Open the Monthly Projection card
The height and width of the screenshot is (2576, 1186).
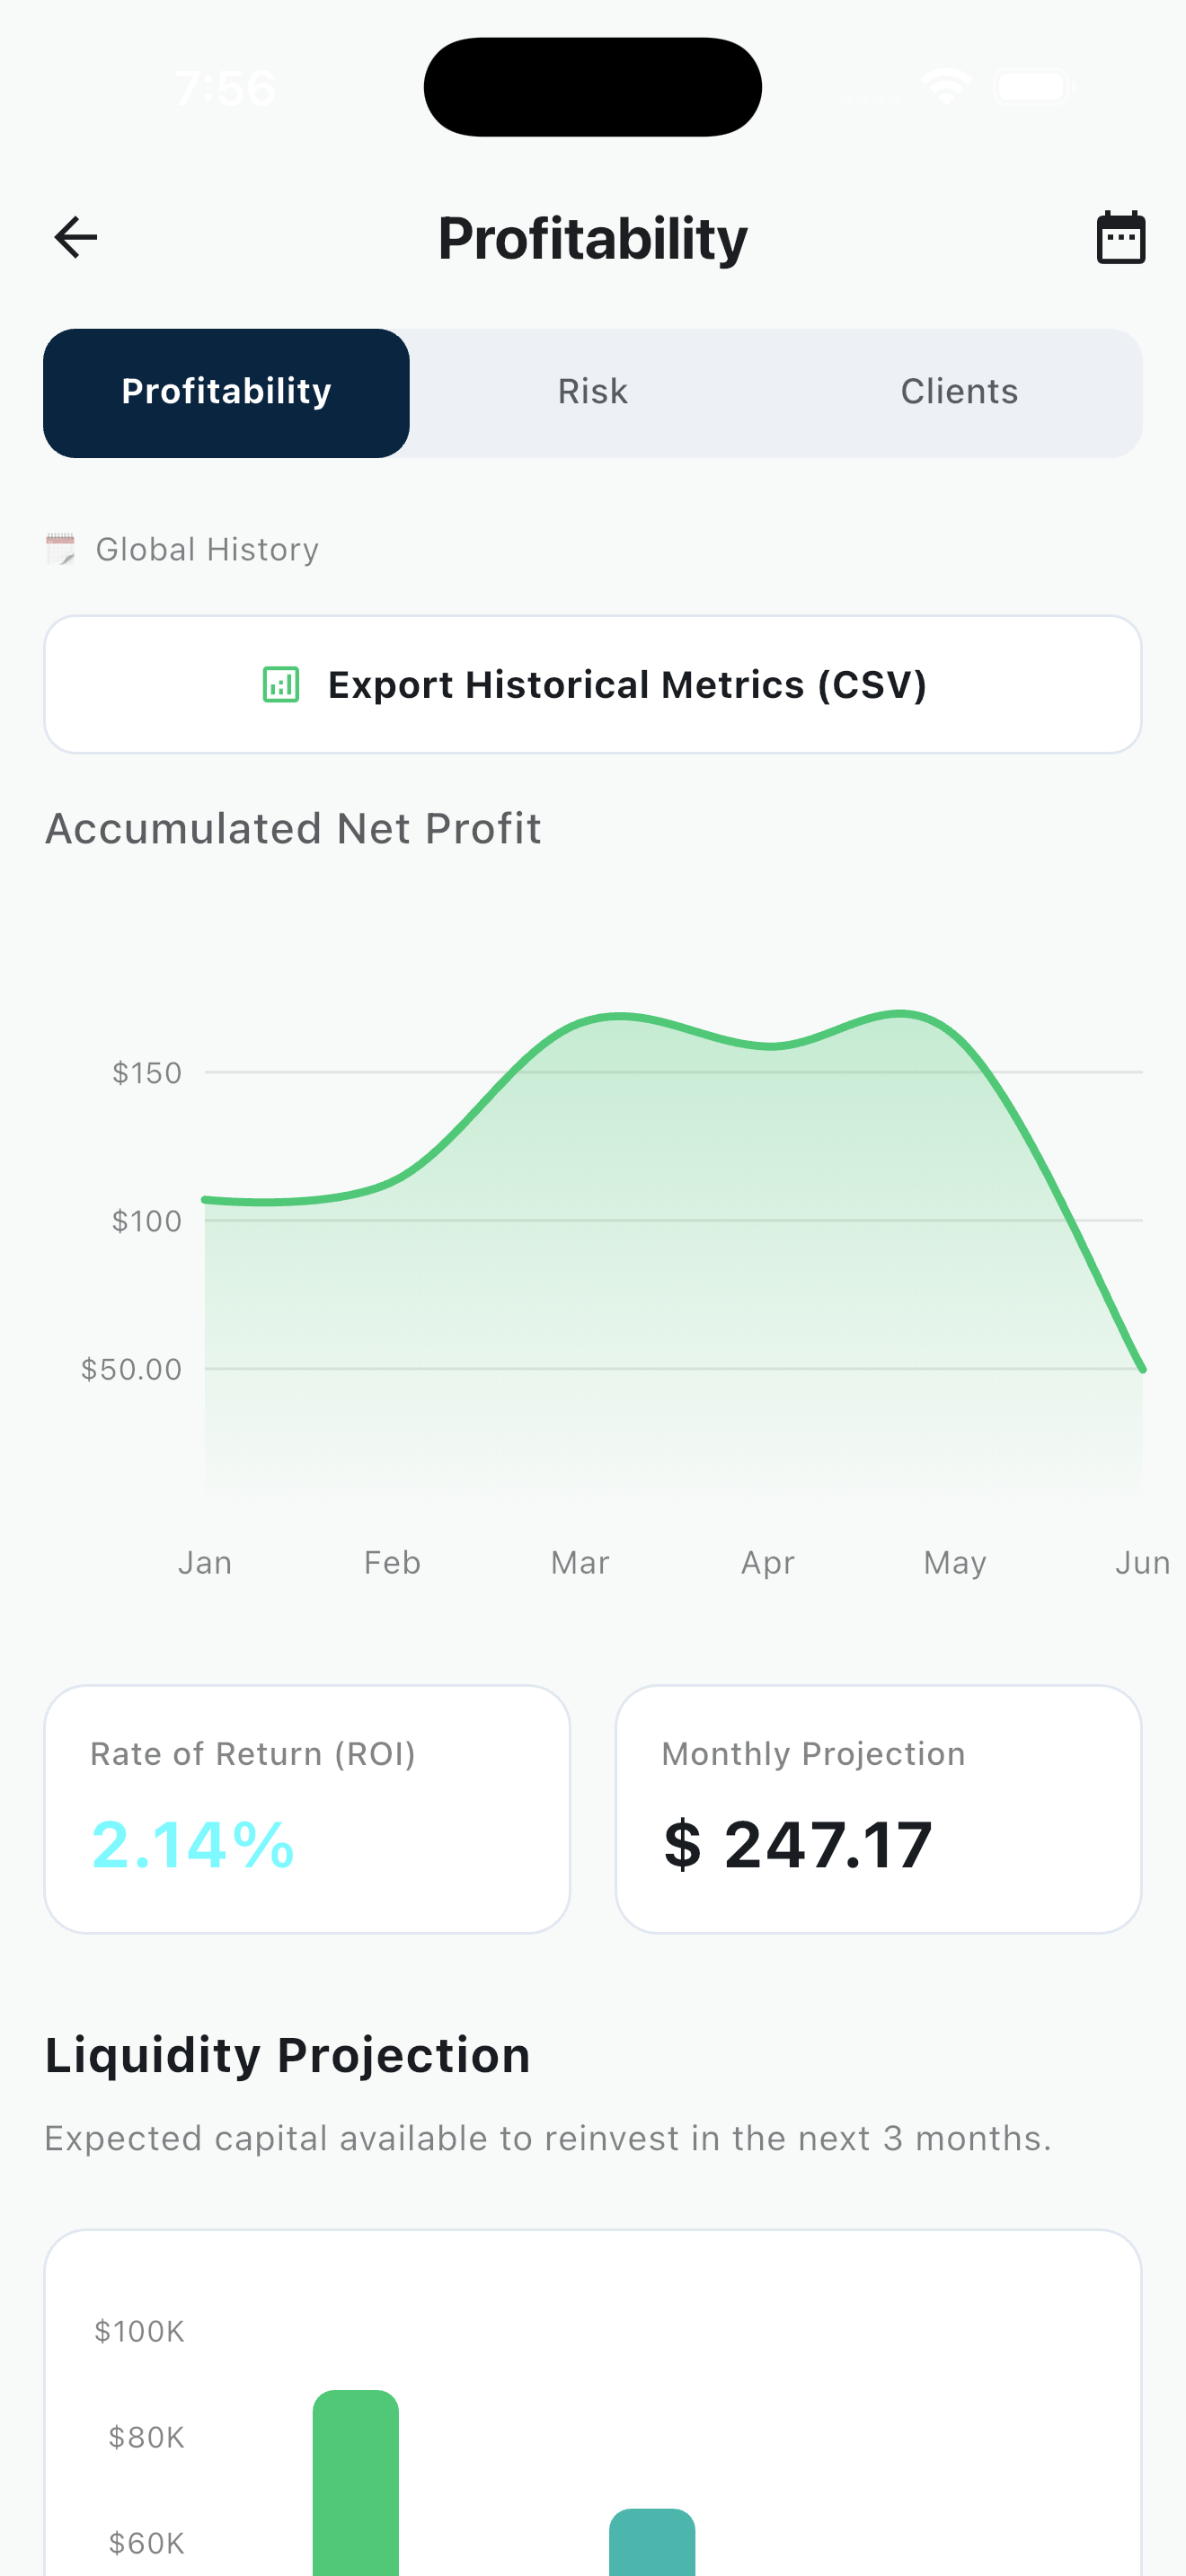coord(878,1809)
